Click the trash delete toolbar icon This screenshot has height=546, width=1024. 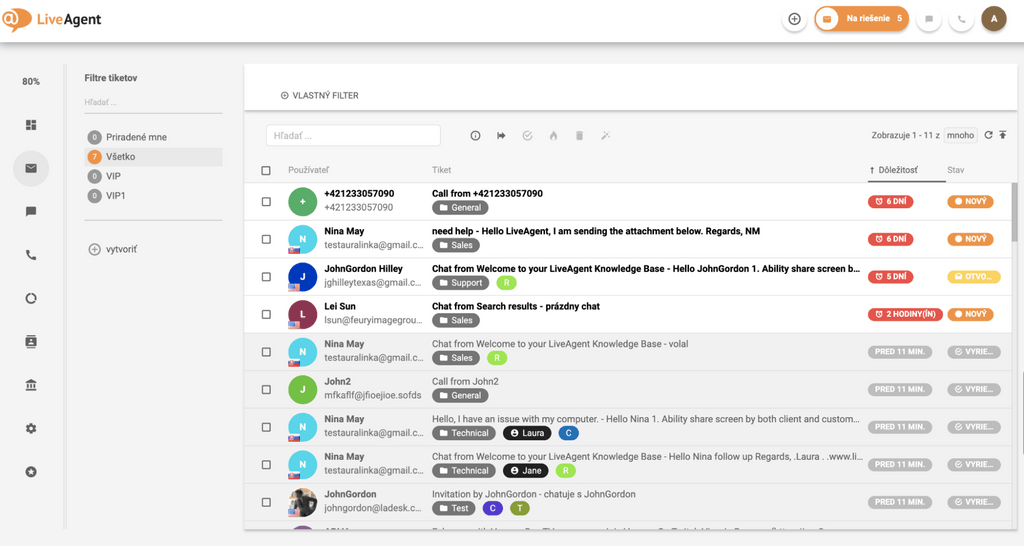[x=579, y=136]
